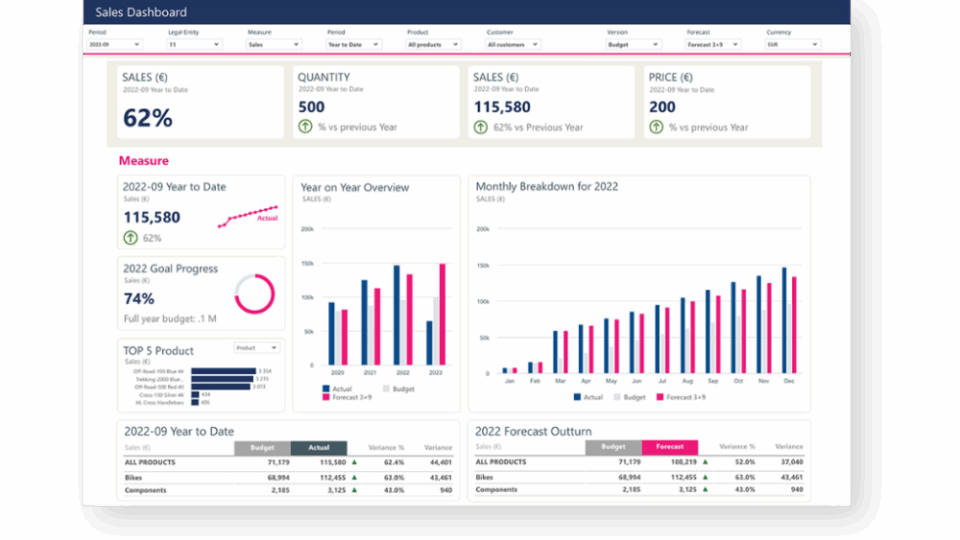Click the green up-arrow icon in the QUANTITY card

(x=305, y=127)
